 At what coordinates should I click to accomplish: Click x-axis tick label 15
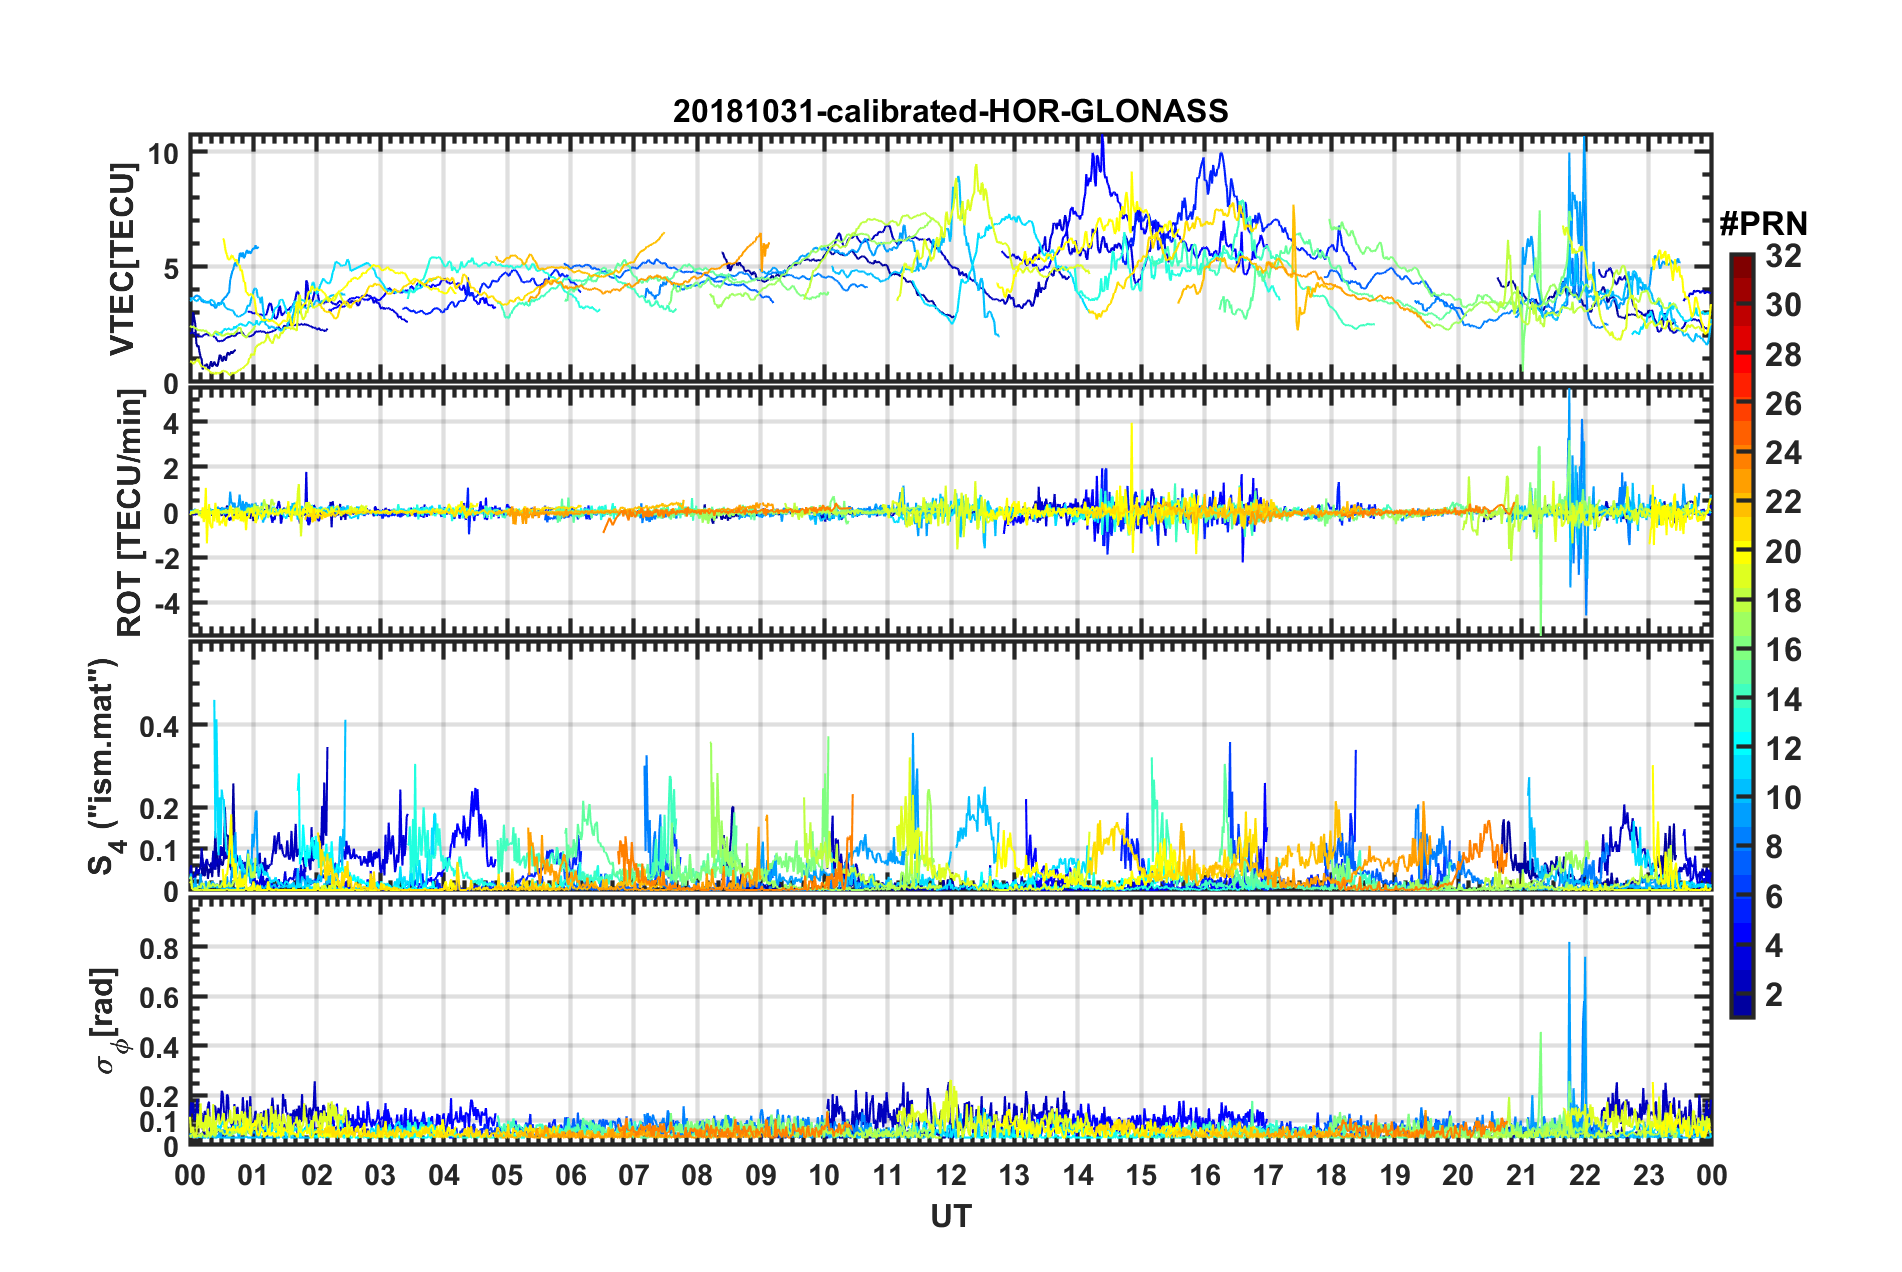click(1141, 1175)
